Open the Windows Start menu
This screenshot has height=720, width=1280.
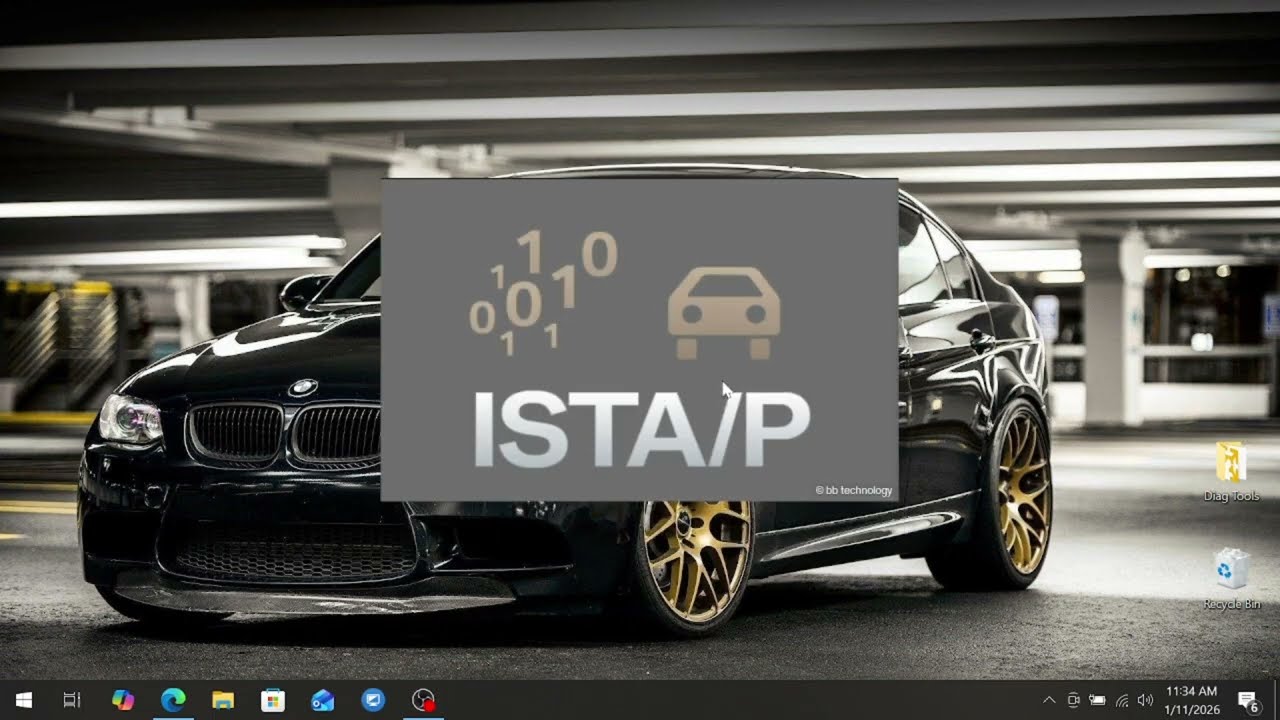point(23,700)
